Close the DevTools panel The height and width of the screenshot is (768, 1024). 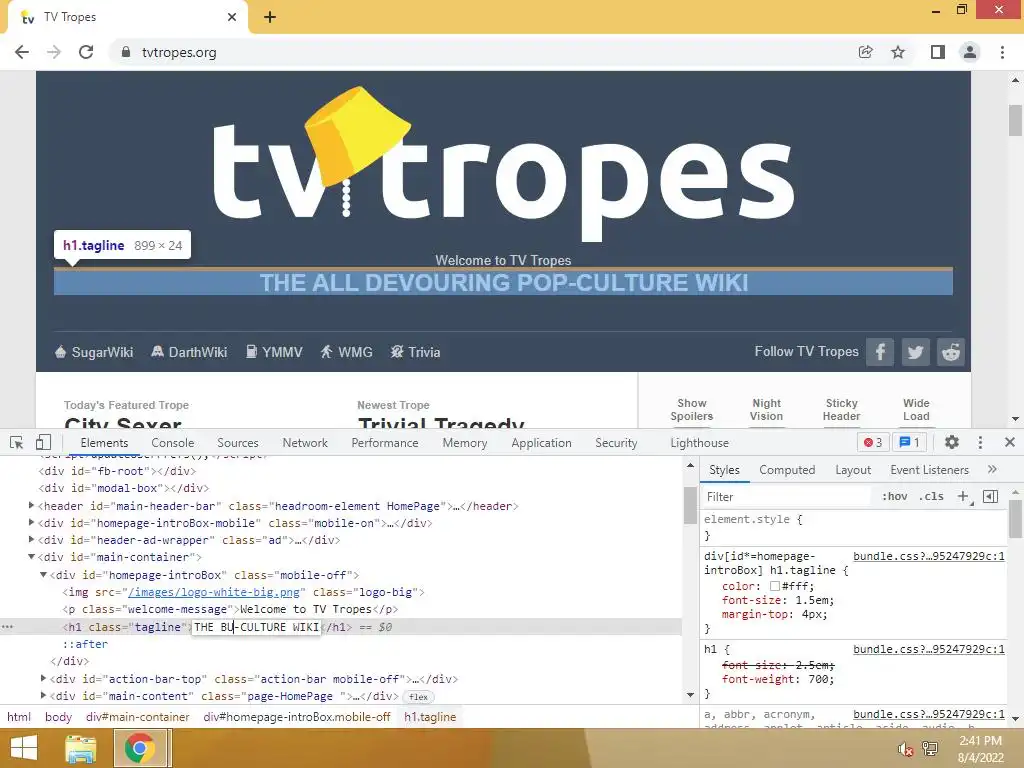tap(1010, 442)
